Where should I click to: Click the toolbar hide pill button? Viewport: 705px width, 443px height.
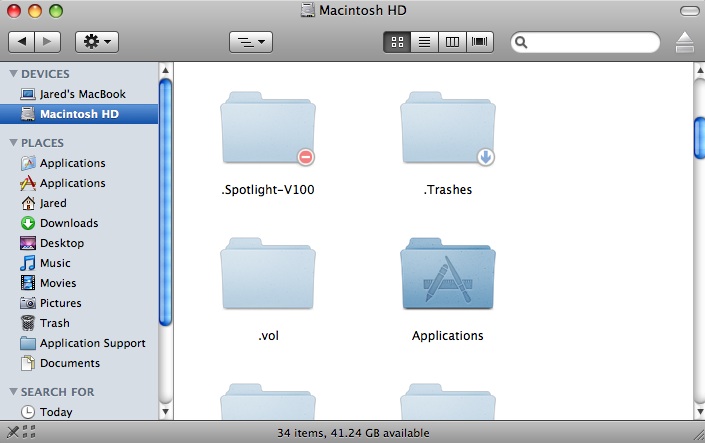coord(689,11)
